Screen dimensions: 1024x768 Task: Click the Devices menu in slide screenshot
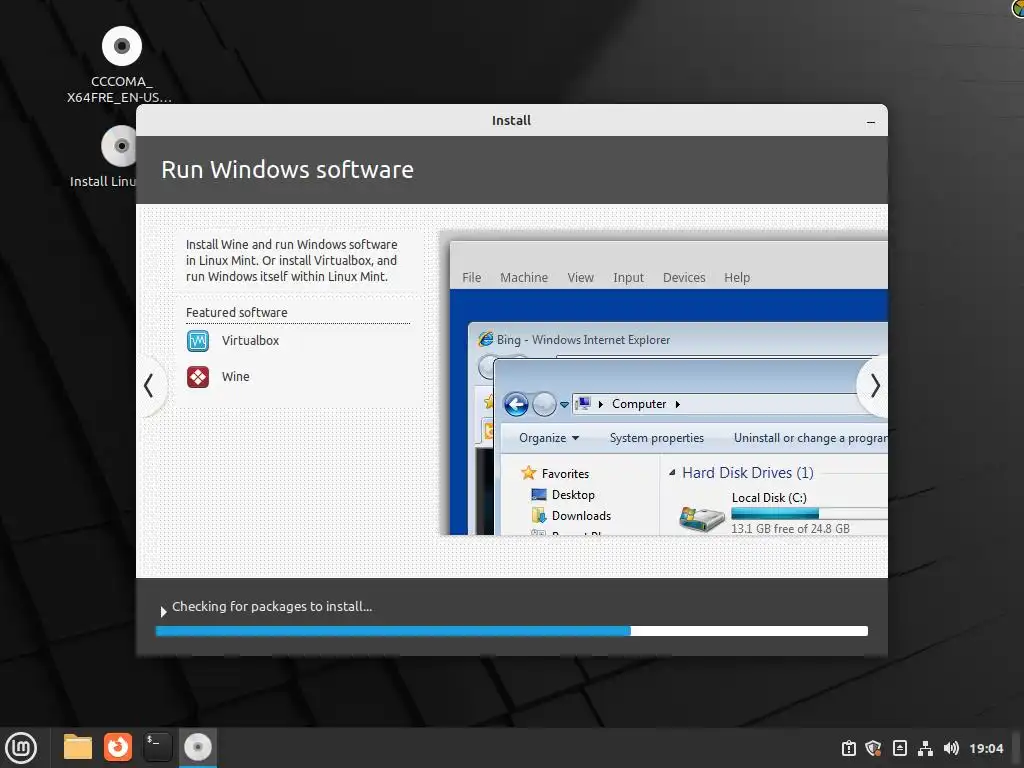click(684, 278)
